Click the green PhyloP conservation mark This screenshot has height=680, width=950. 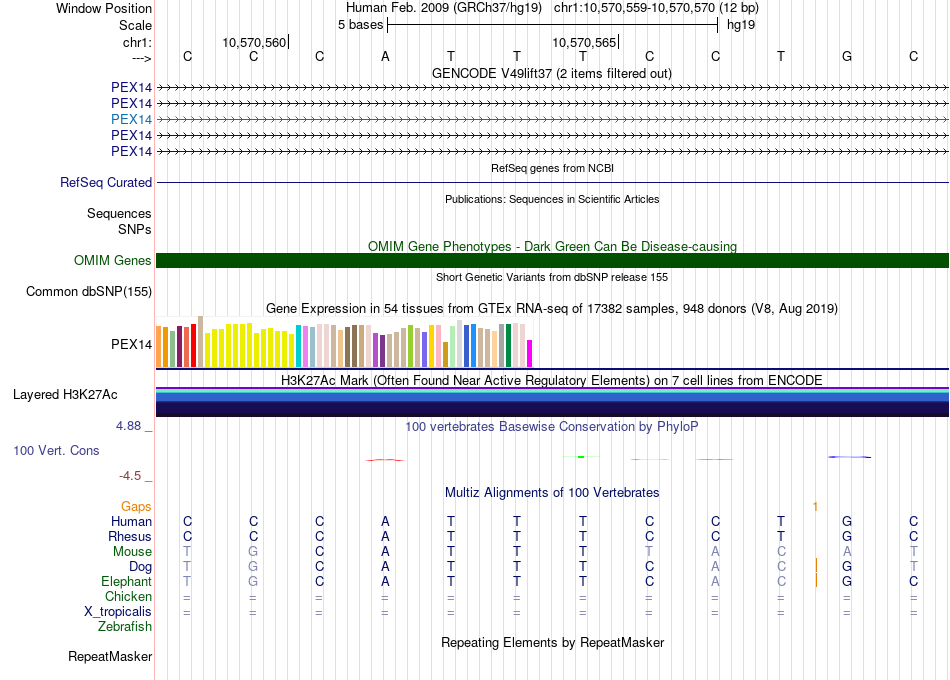point(581,456)
